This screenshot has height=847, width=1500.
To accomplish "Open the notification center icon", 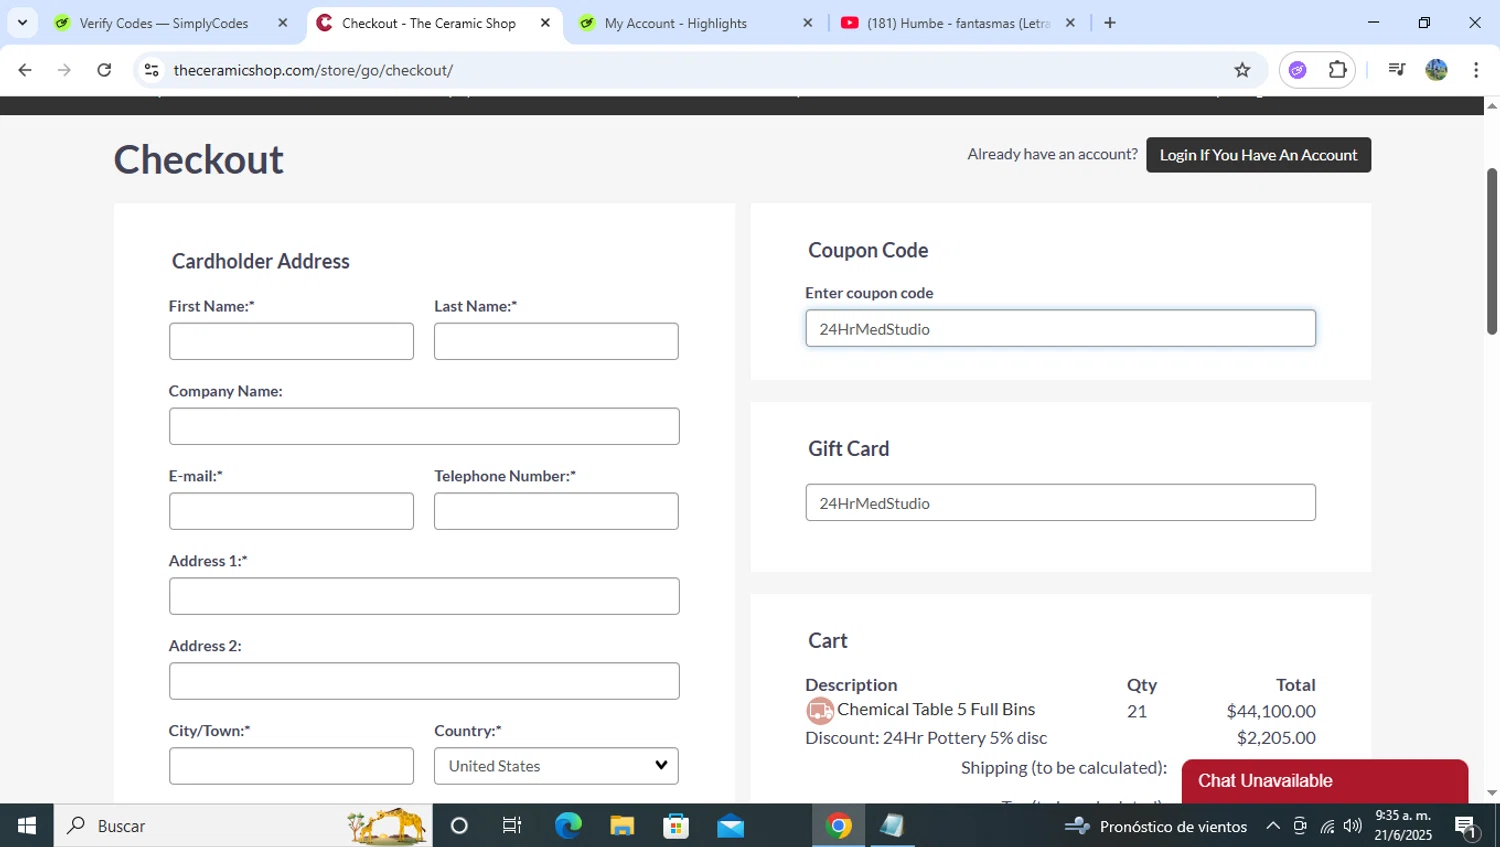I will pyautogui.click(x=1466, y=826).
